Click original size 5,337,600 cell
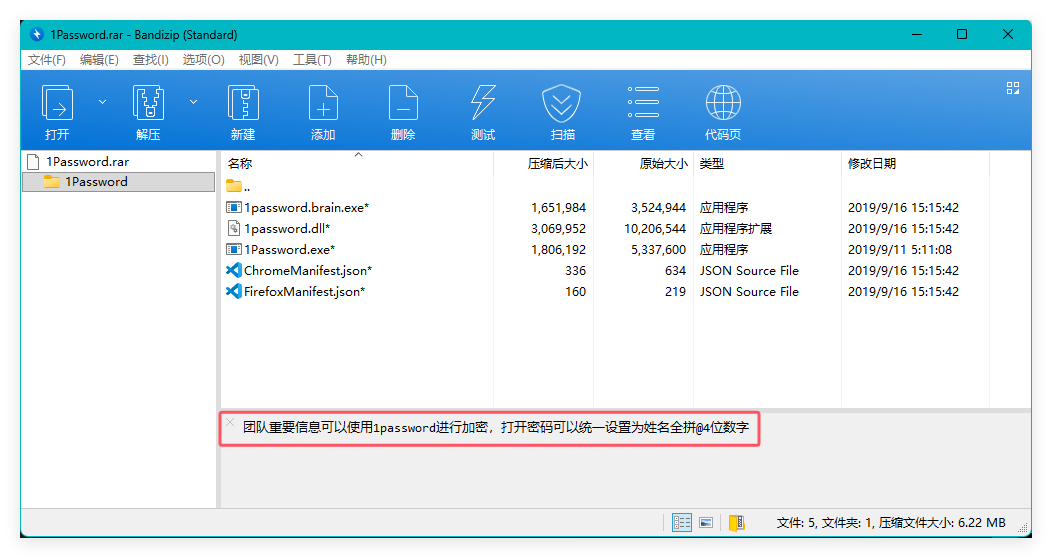The image size is (1052, 558). (658, 249)
